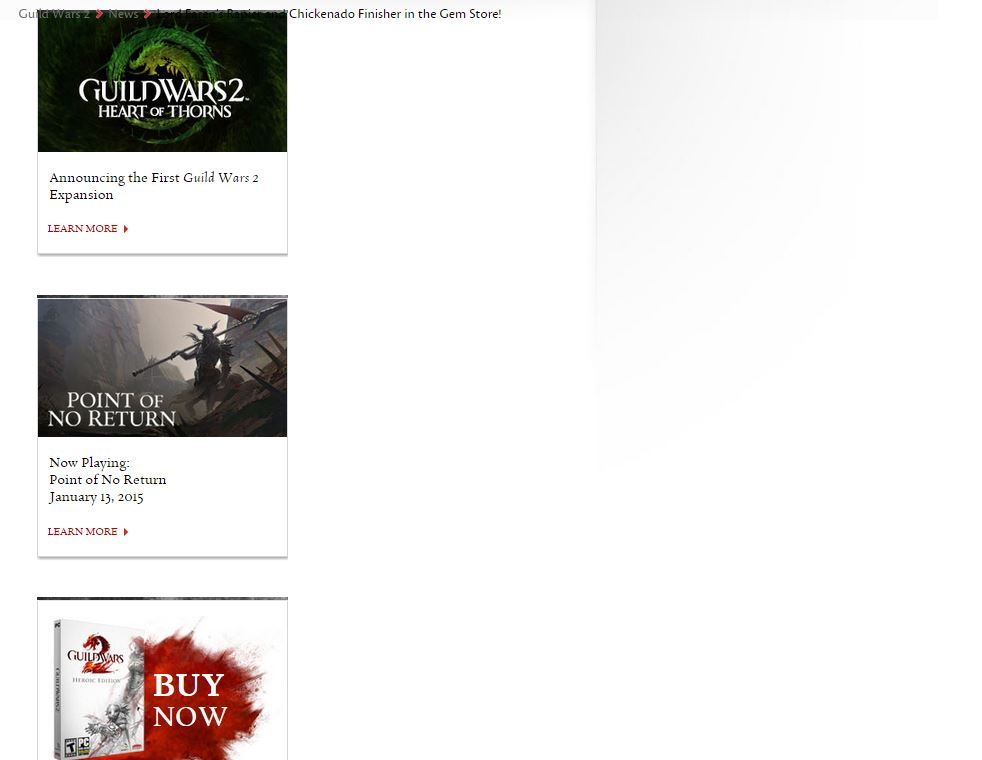Screen dimensions: 982x760
Task: Open the Guild Wars 2 breadcrumb link
Action: (54, 14)
